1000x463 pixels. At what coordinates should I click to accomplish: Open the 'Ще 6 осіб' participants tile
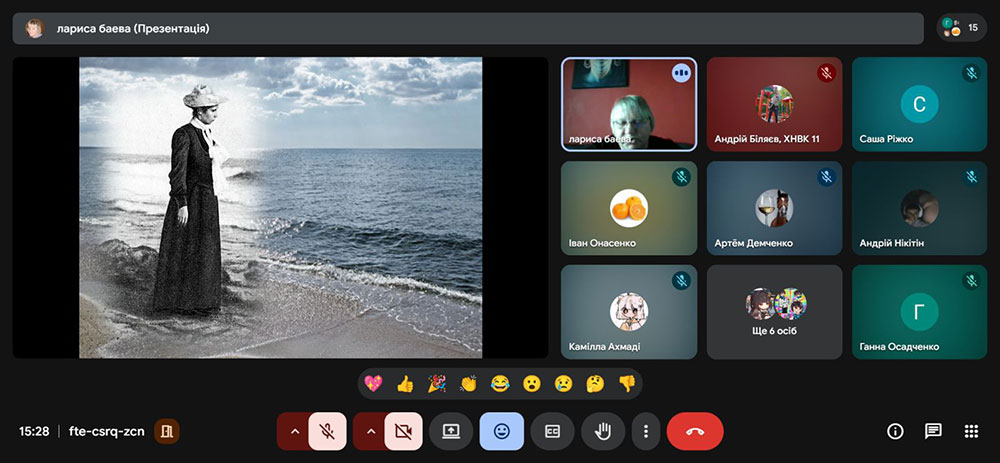pos(775,311)
